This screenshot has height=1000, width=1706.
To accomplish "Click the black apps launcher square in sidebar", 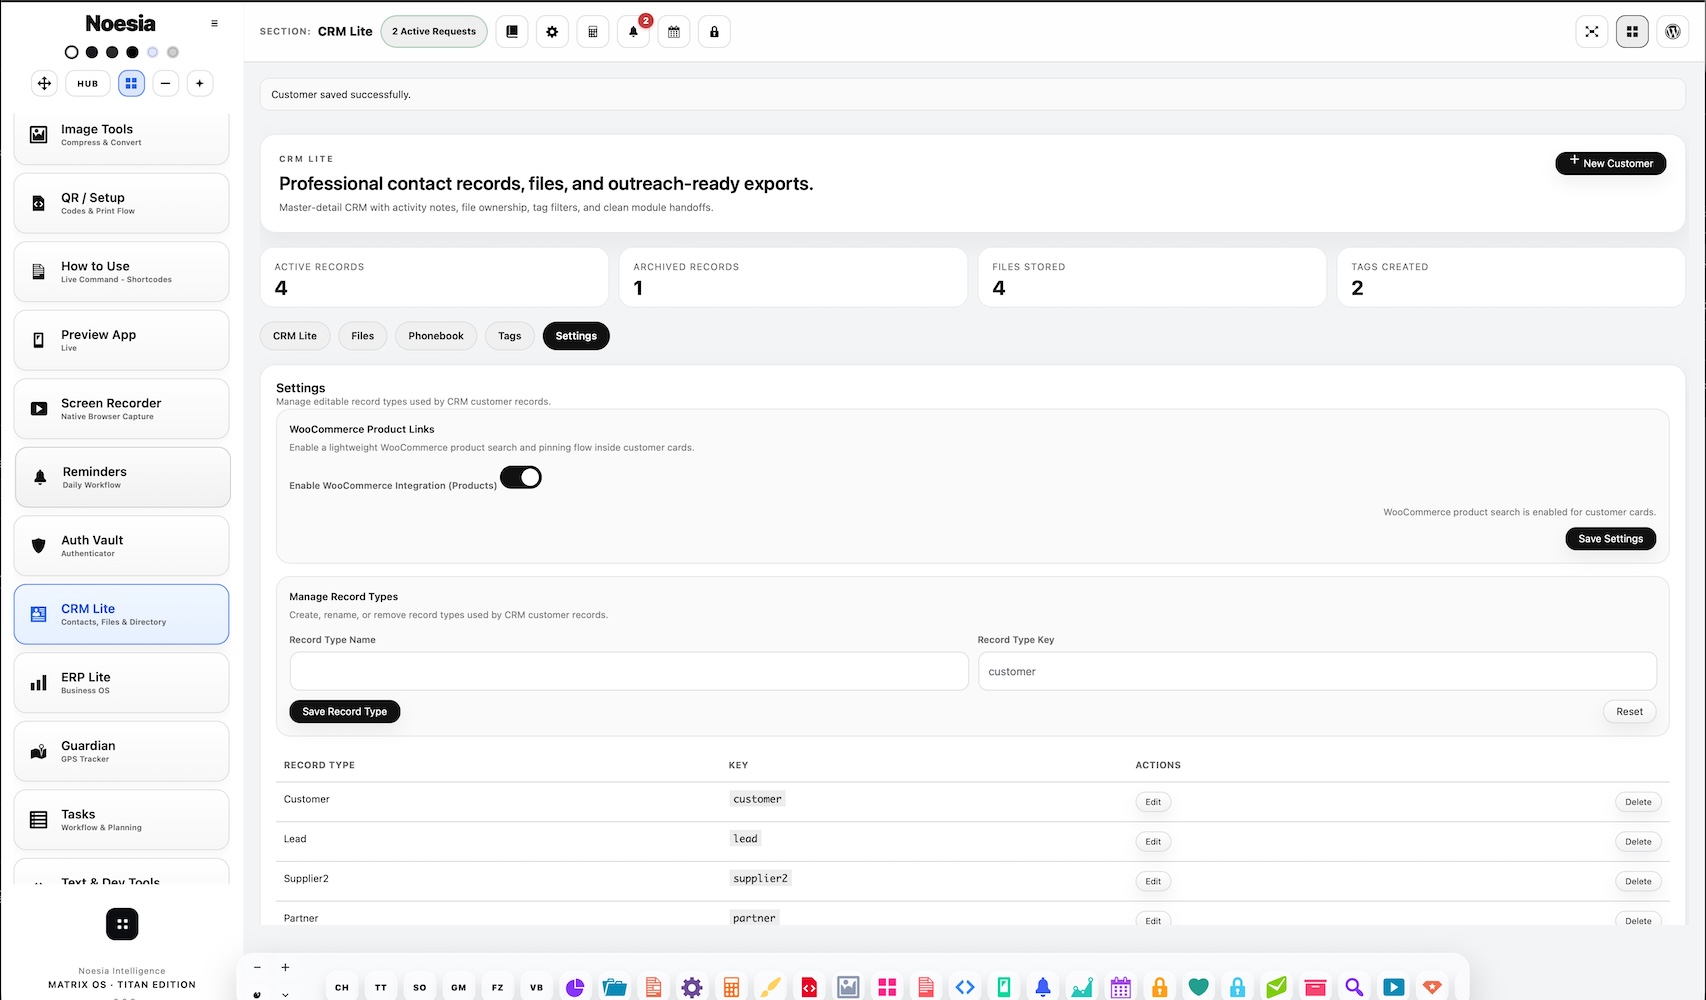I will point(122,924).
